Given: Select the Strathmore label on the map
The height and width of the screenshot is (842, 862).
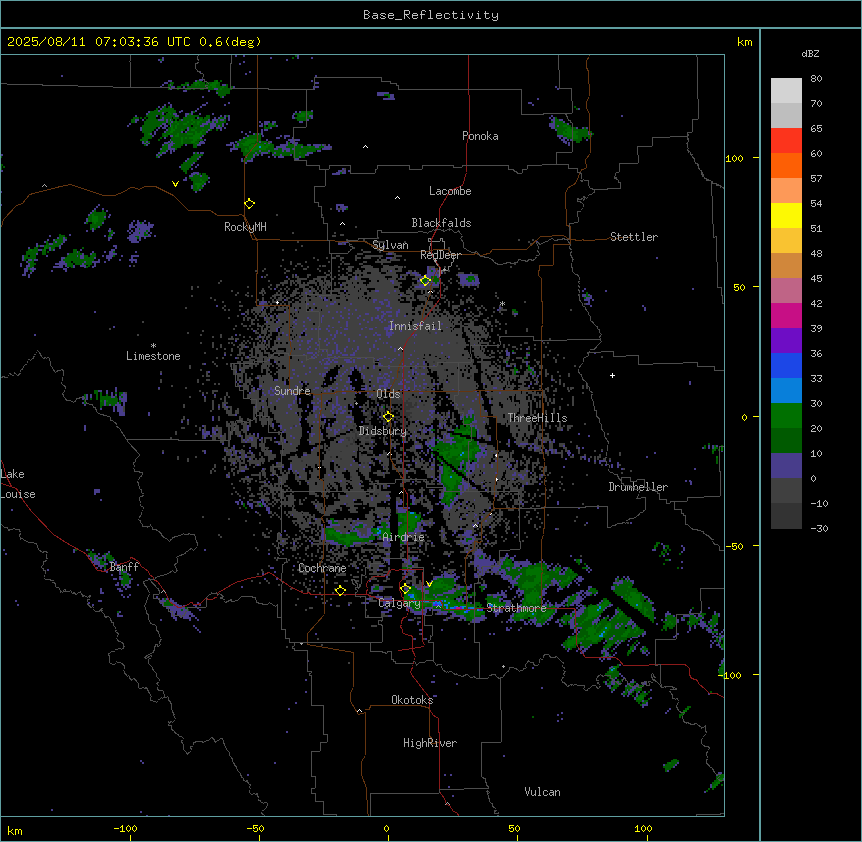Looking at the screenshot, I should click(516, 608).
